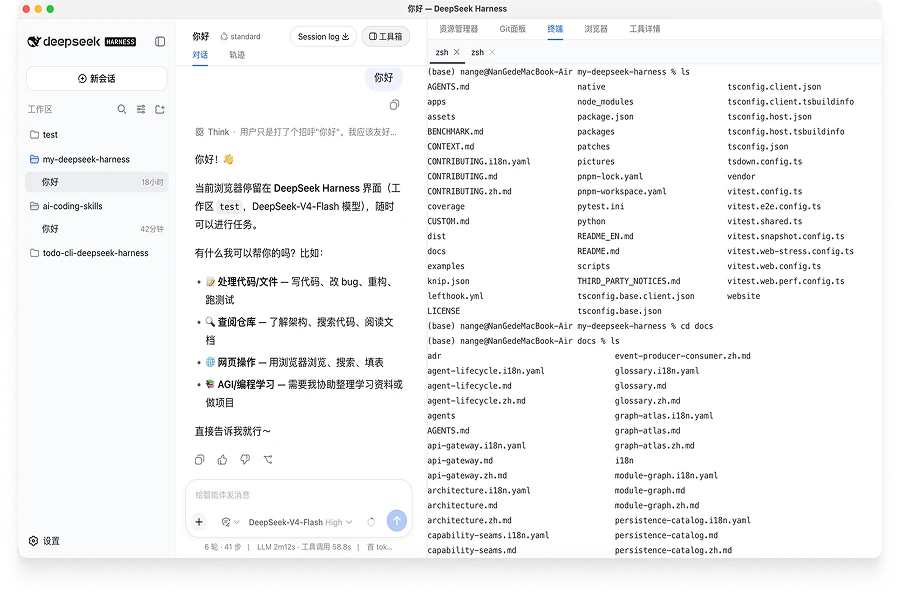
Task: Click the standard mode label
Action: coord(240,37)
